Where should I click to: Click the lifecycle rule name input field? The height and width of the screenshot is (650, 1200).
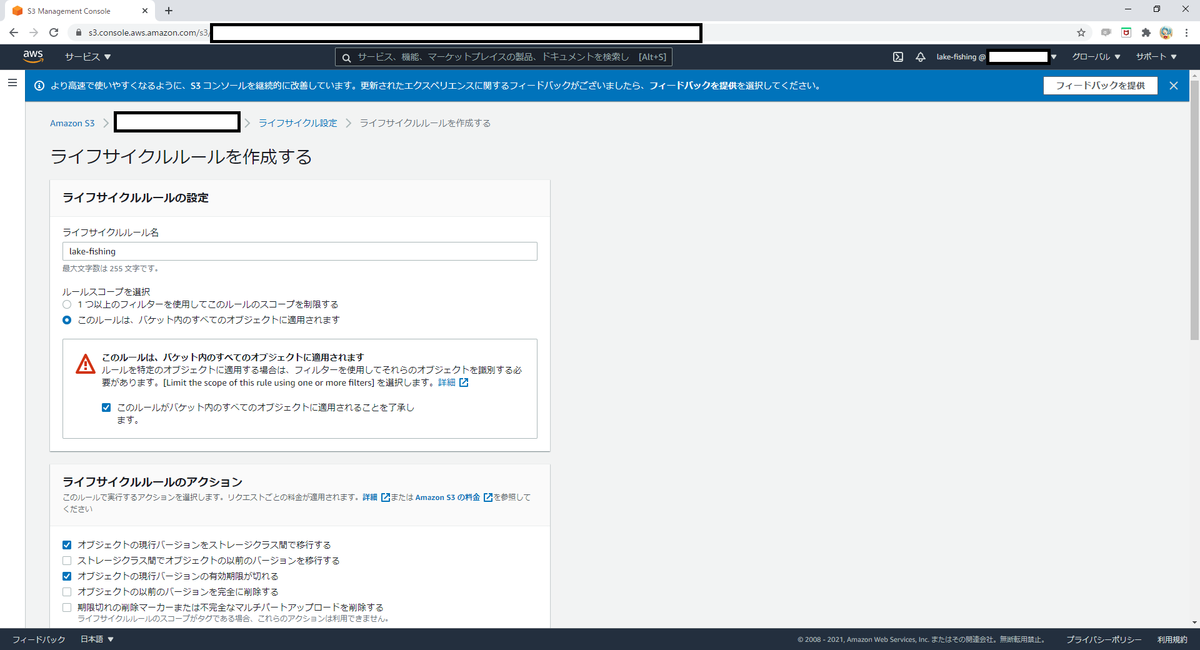point(299,252)
